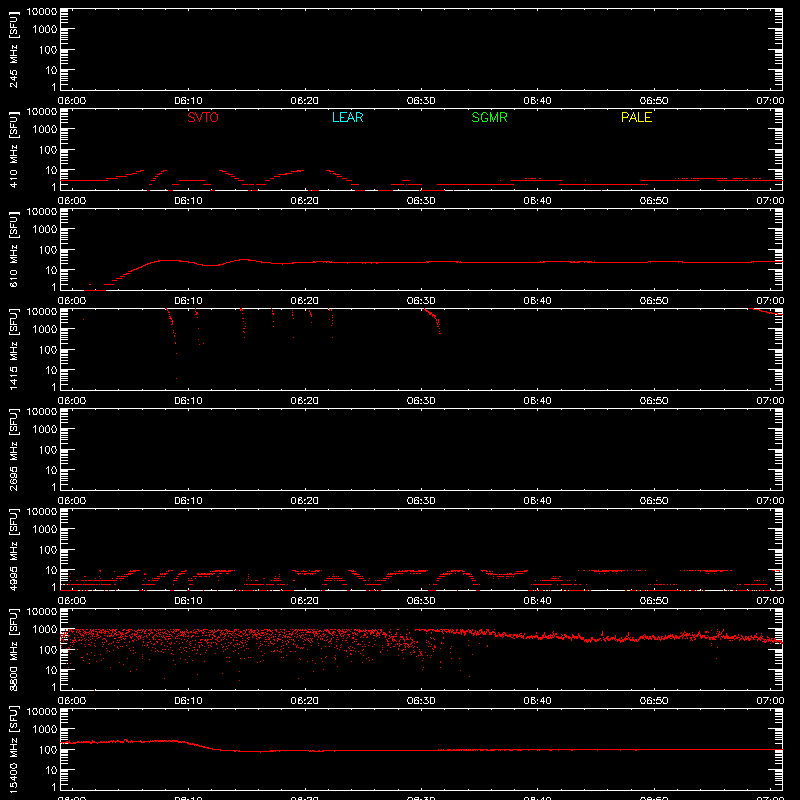Select the 610 MHz [SFU] axis title

click(13, 250)
